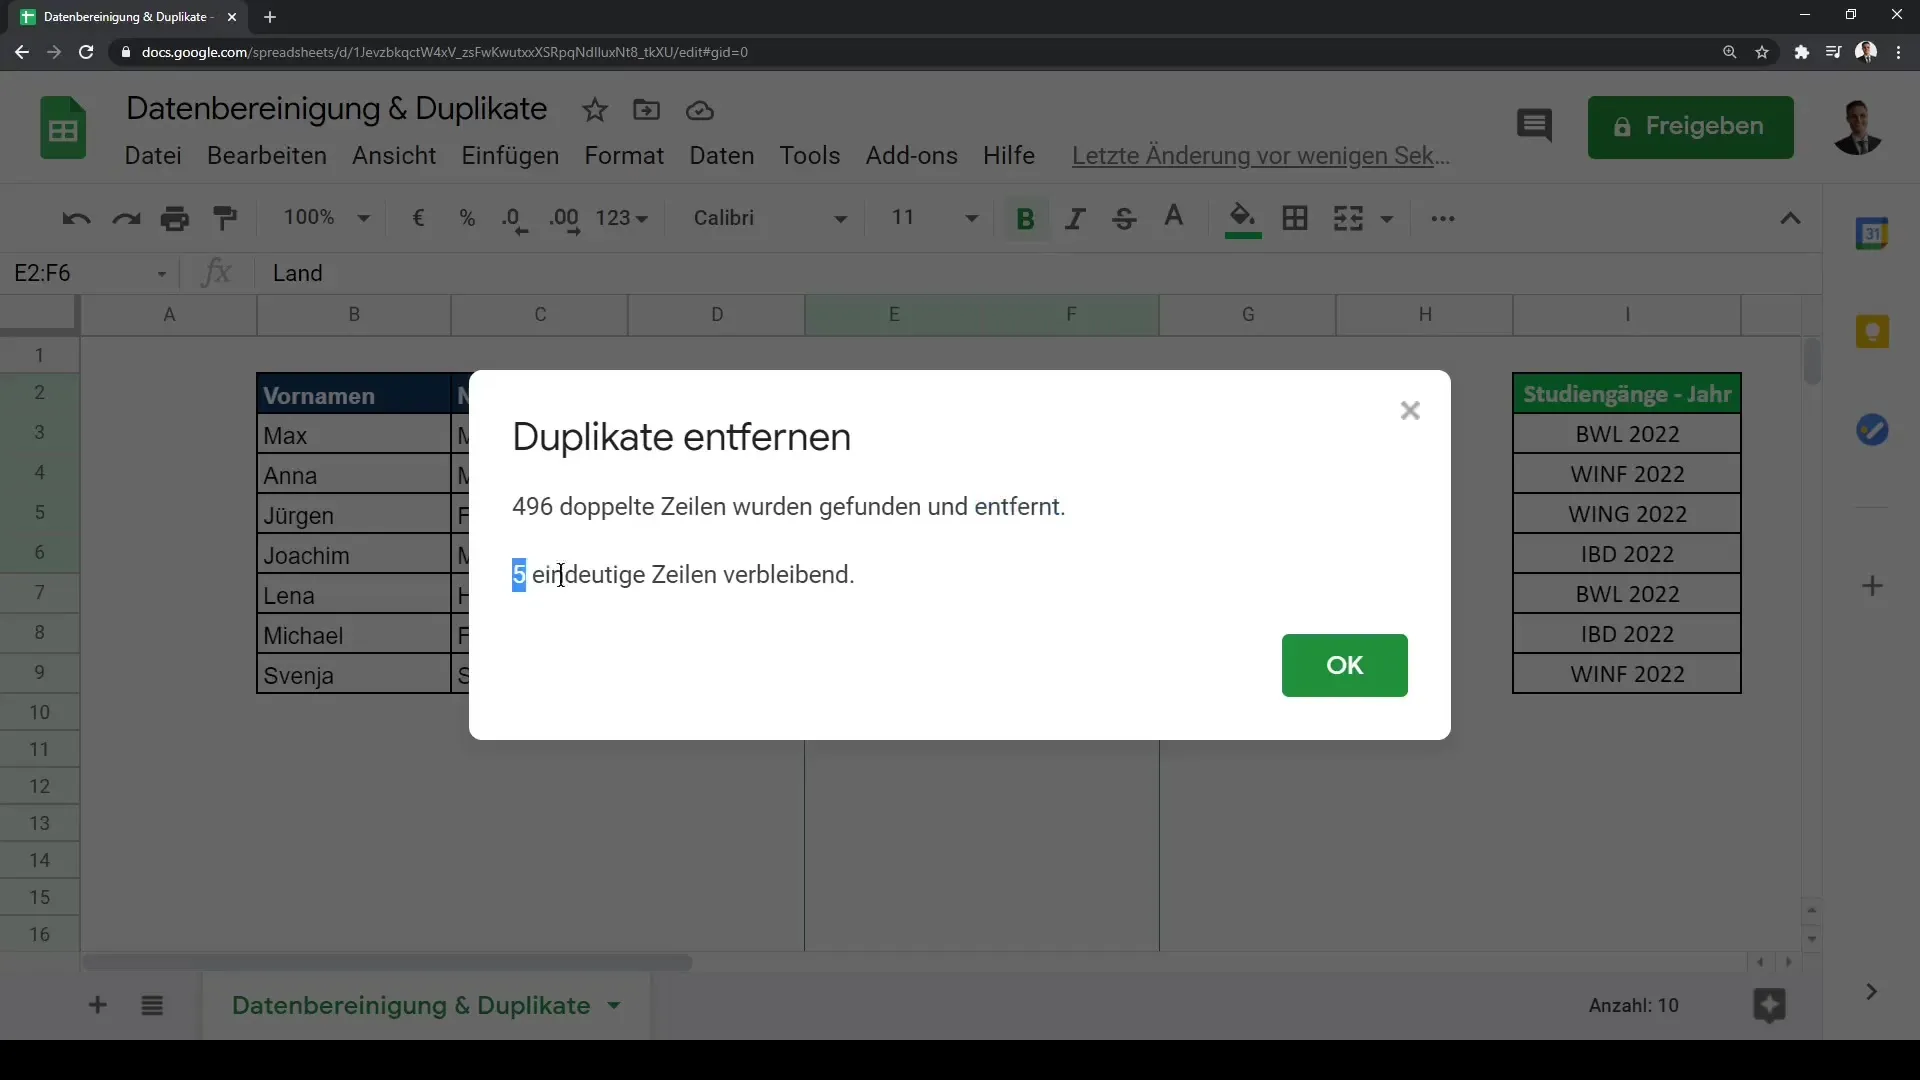The image size is (1920, 1080).
Task: Click the Move to folder icon
Action: point(647,110)
